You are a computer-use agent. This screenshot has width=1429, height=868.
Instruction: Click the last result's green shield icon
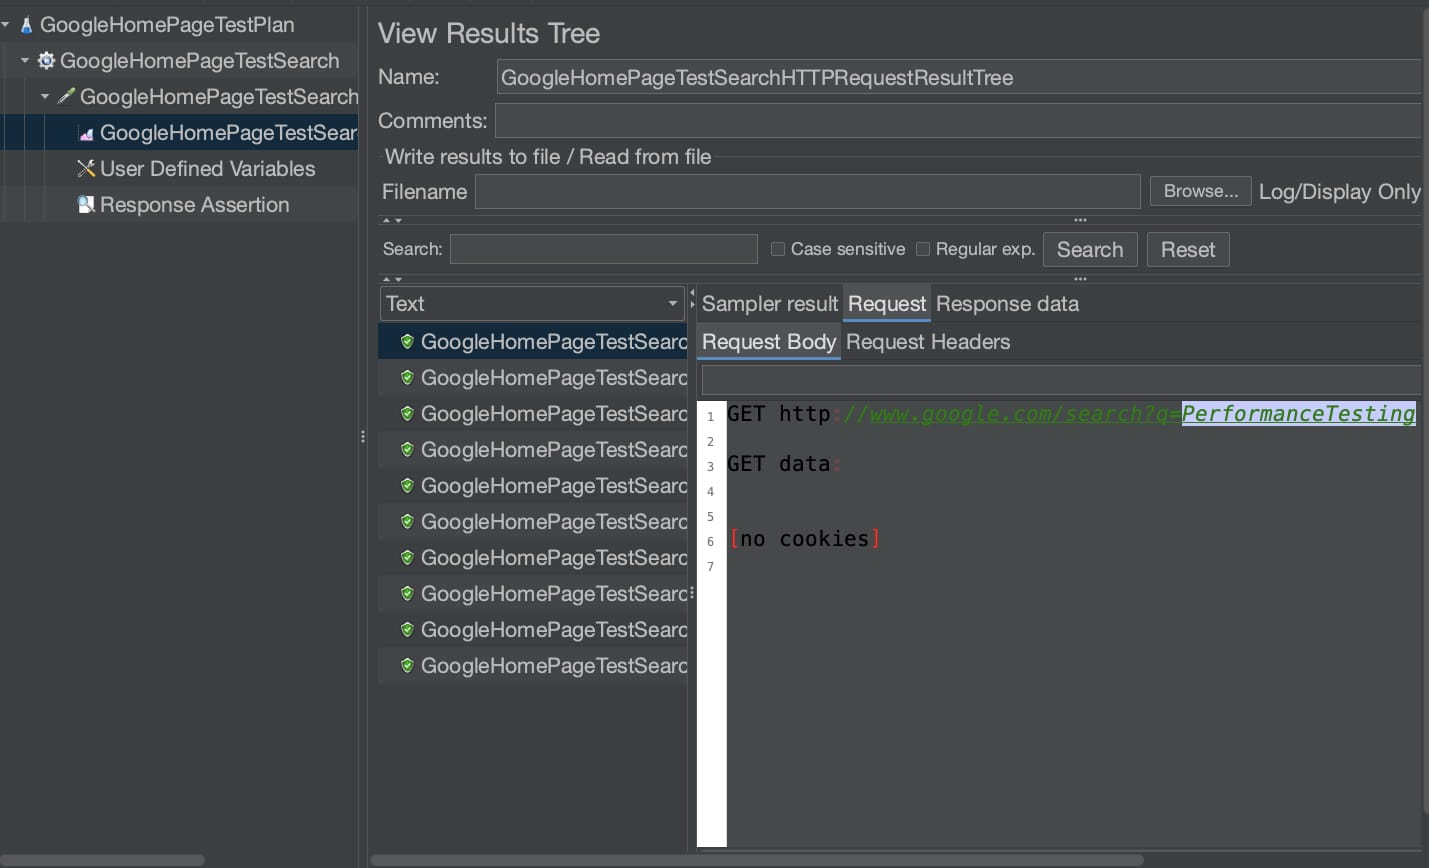[407, 666]
